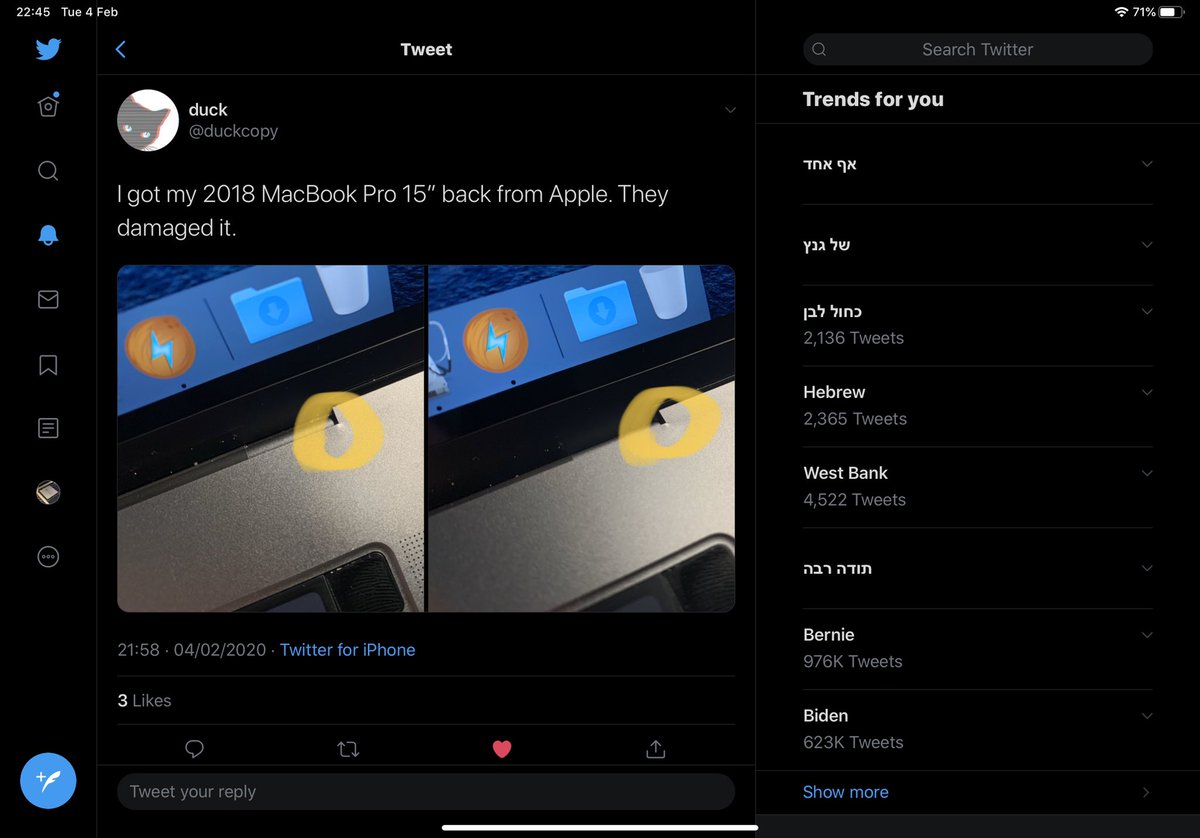Image resolution: width=1200 pixels, height=838 pixels.
Task: Open the Notifications bell icon
Action: click(x=48, y=235)
